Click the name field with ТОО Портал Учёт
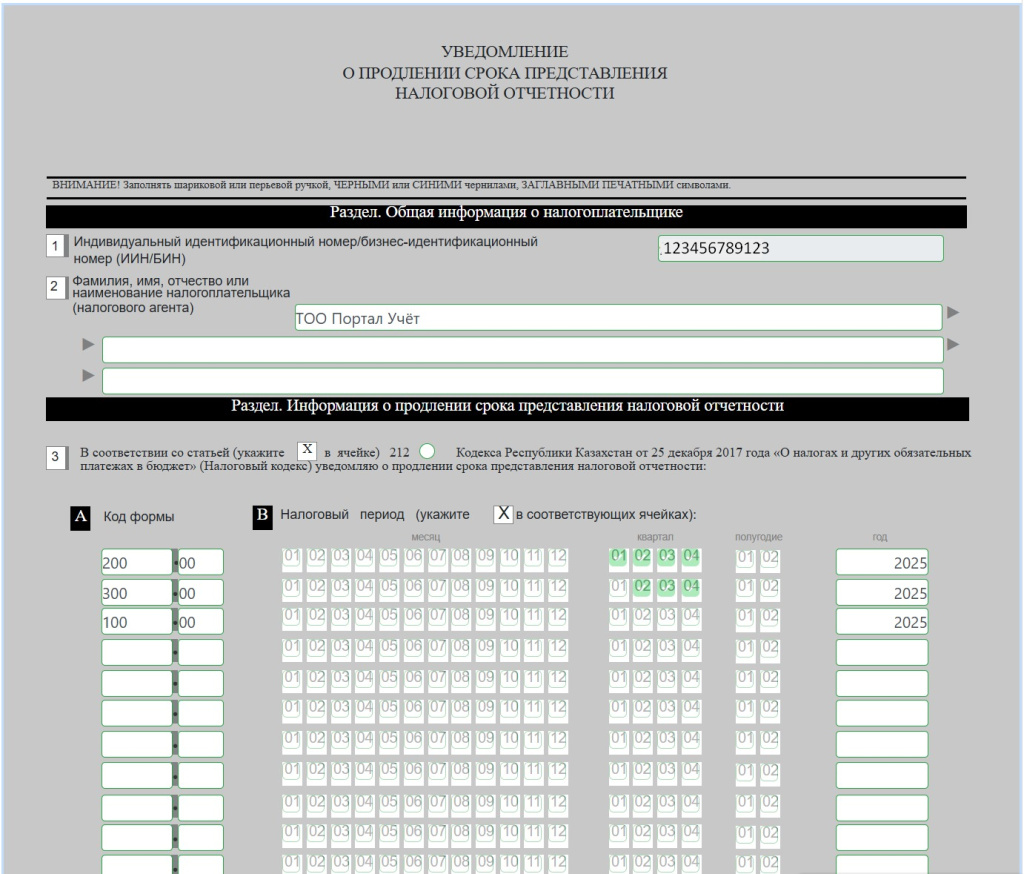 click(x=617, y=317)
